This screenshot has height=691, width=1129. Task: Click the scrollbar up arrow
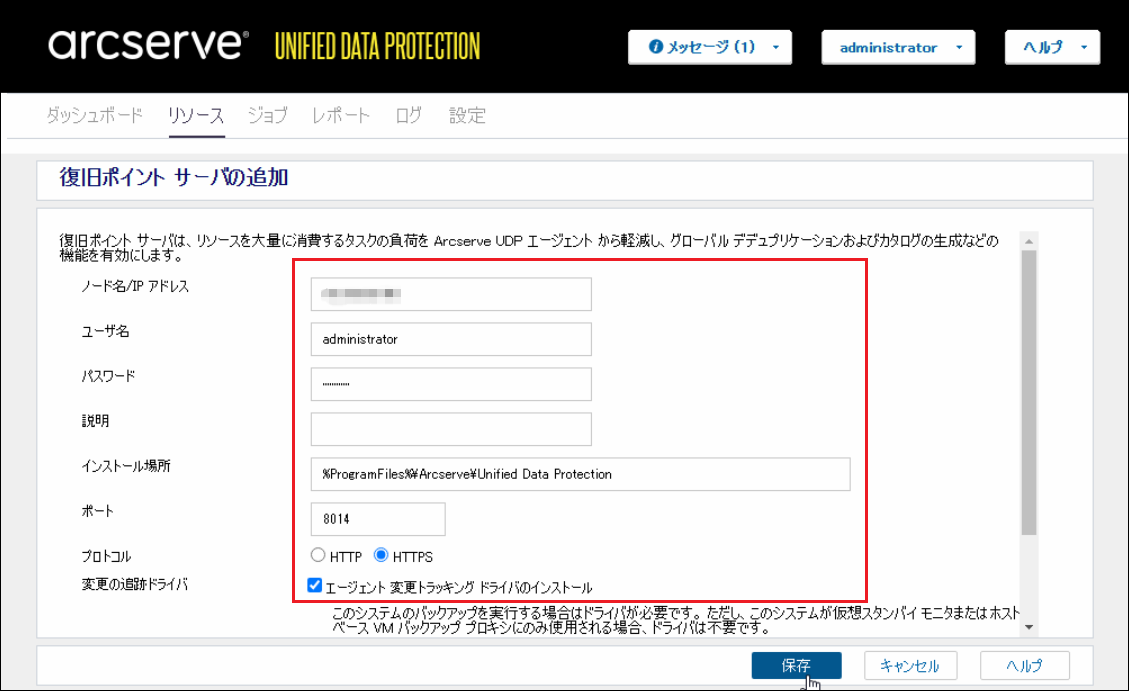(1029, 241)
